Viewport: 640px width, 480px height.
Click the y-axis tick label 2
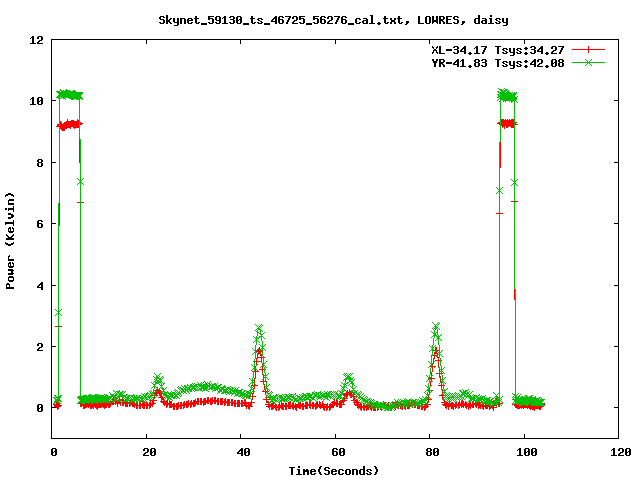point(40,347)
